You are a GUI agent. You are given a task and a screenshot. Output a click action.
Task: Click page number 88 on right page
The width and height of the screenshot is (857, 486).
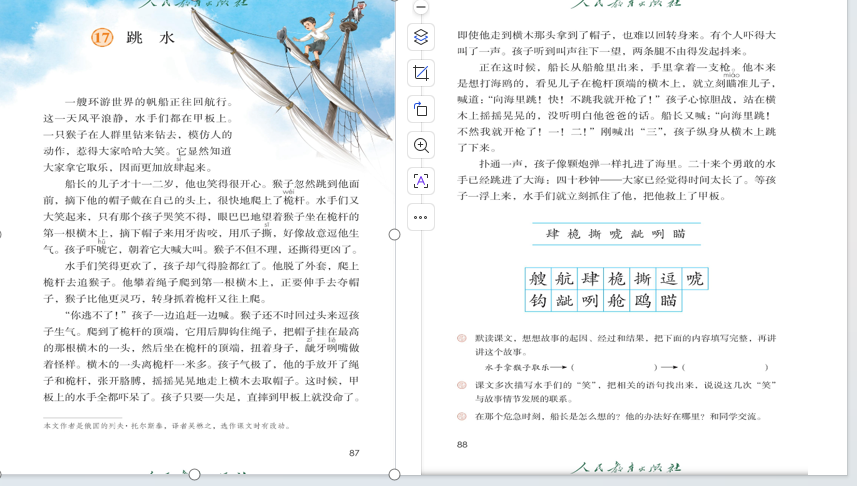pyautogui.click(x=462, y=444)
